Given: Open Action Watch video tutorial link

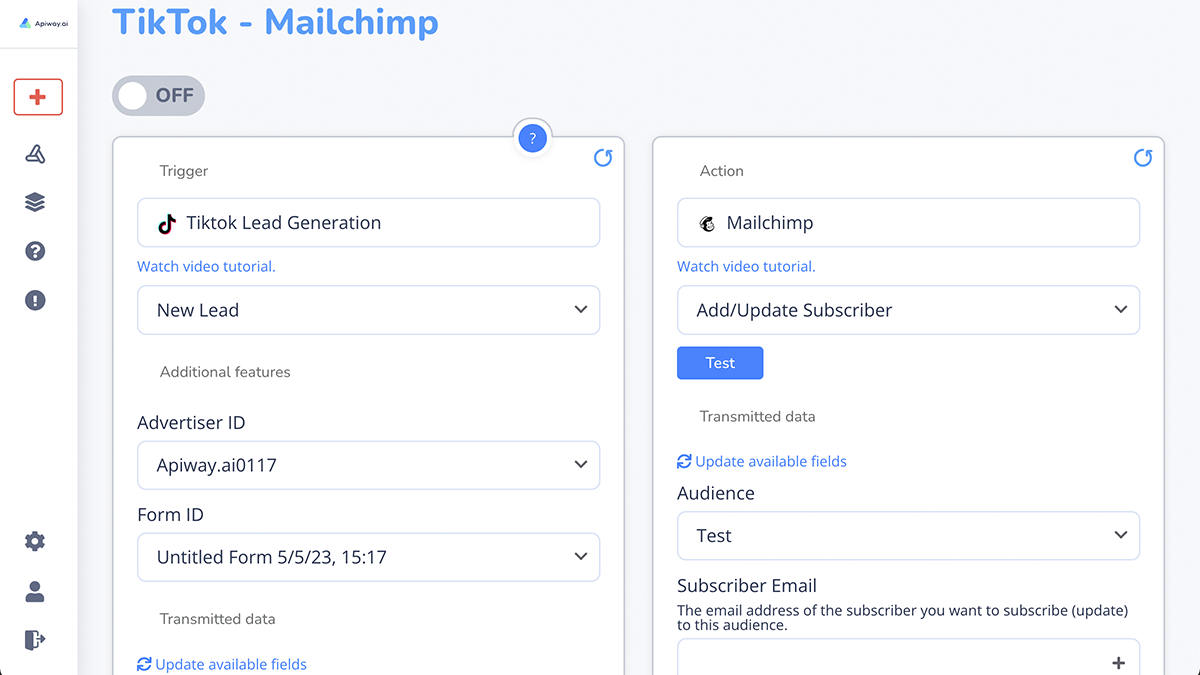Looking at the screenshot, I should tap(746, 266).
